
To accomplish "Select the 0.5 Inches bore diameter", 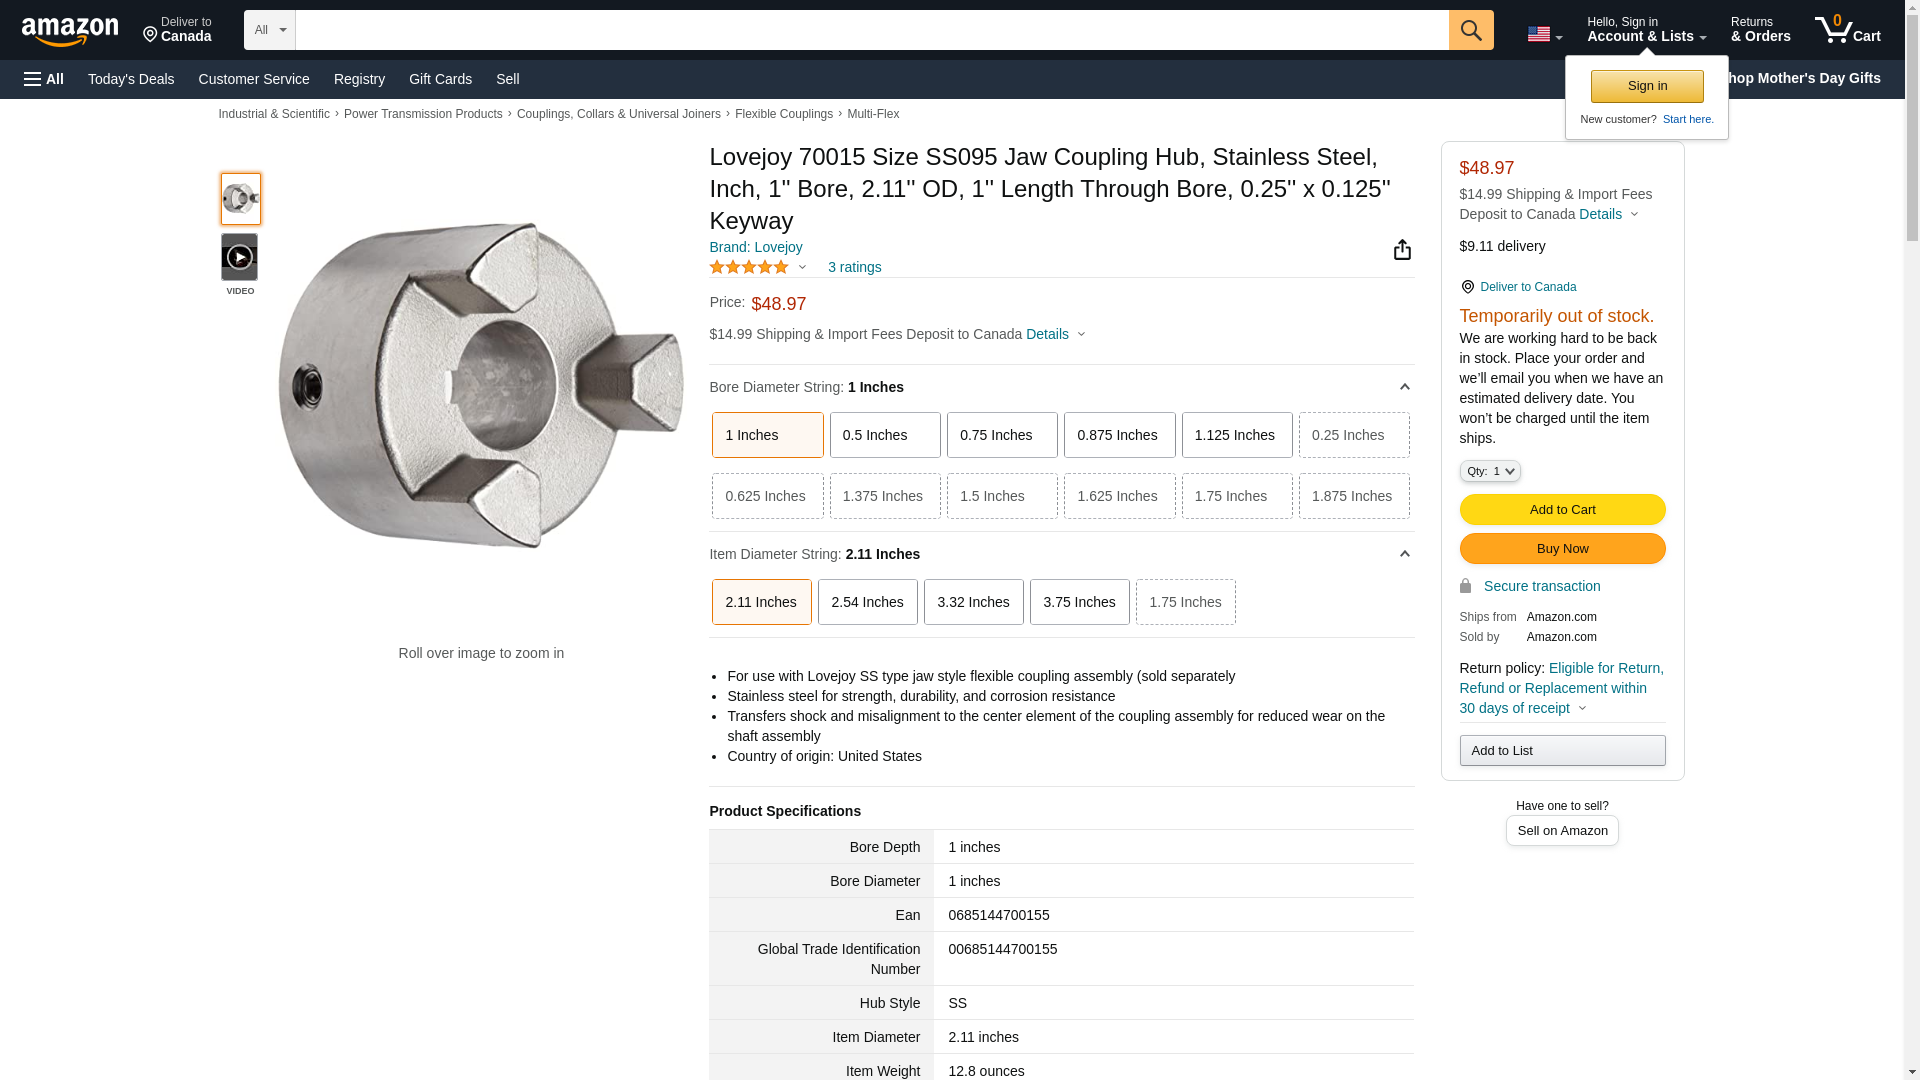I will [x=884, y=435].
